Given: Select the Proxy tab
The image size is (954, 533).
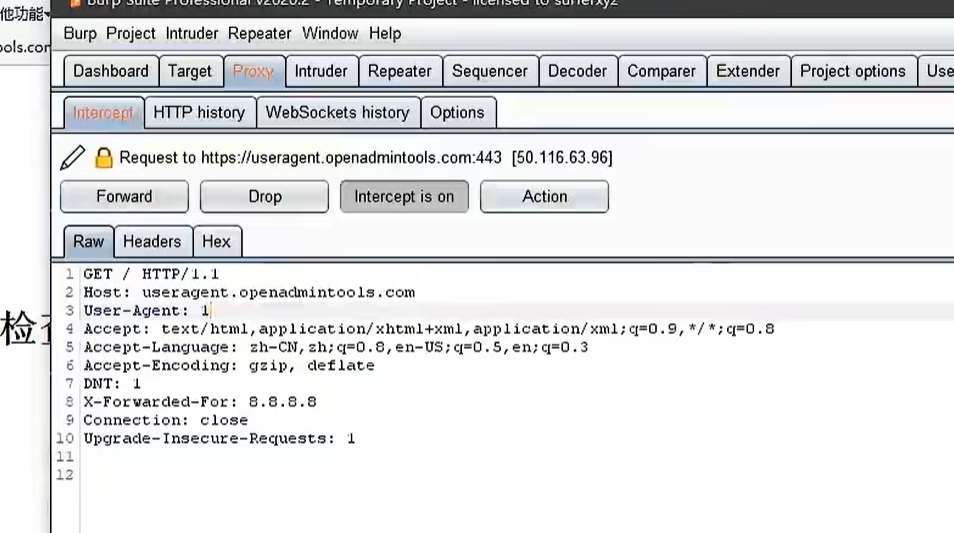Looking at the screenshot, I should click(253, 71).
